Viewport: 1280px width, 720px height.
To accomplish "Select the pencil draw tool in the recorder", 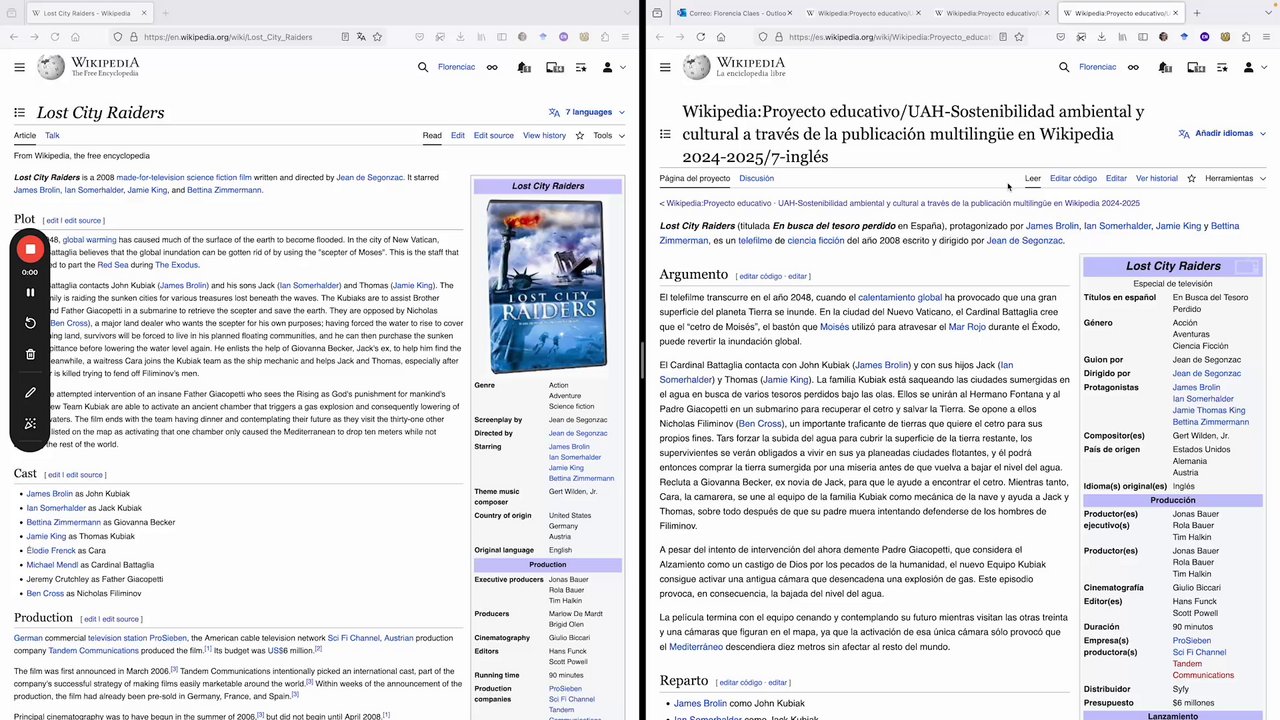I will (30, 393).
